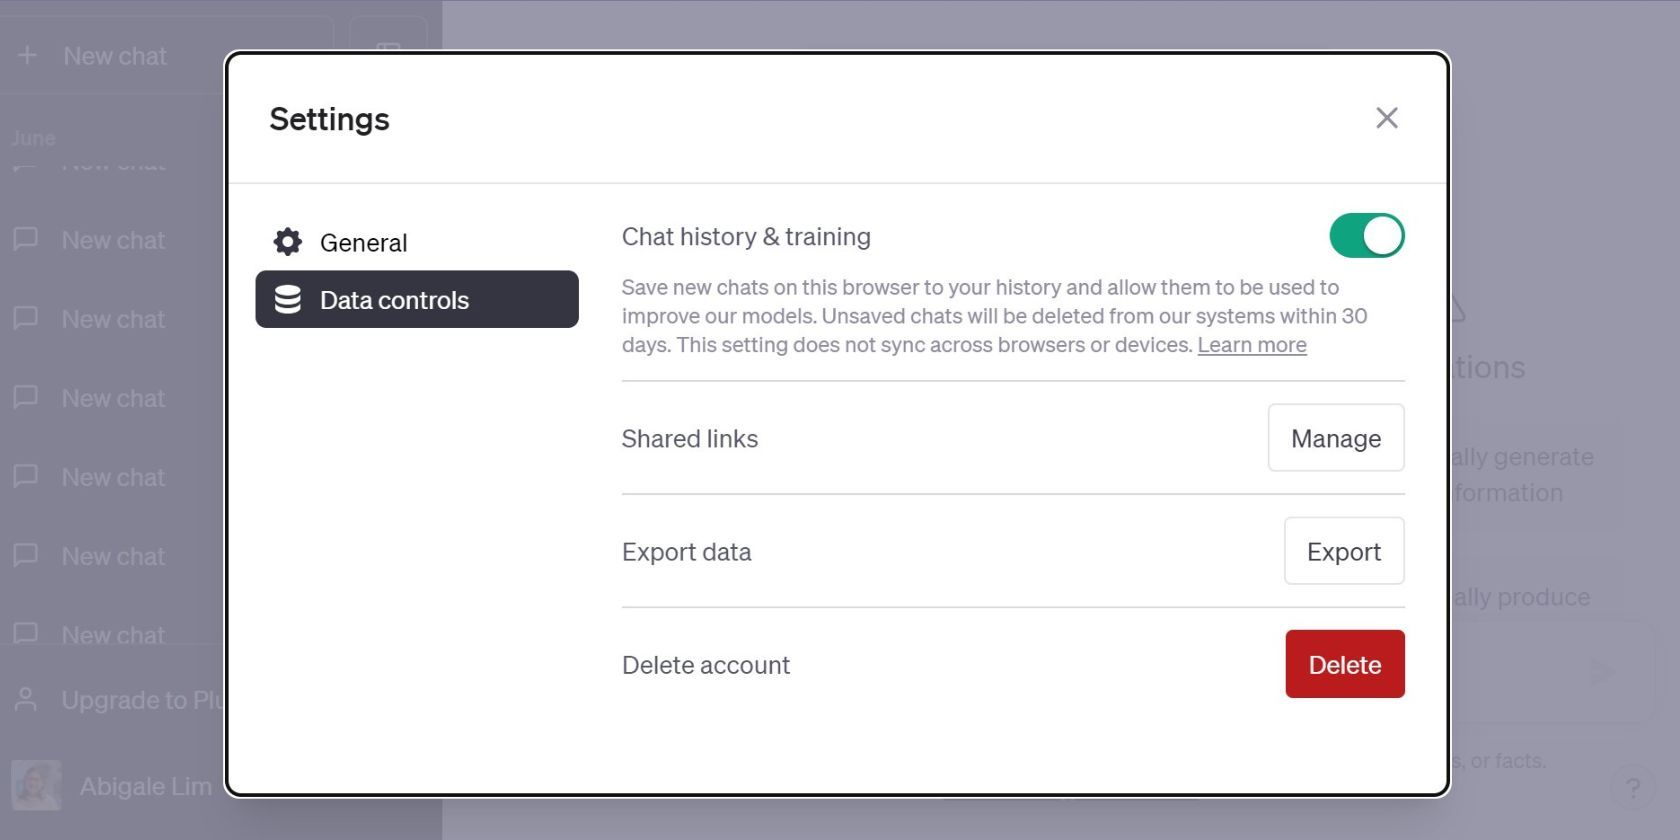Select the Data controls tab

pos(417,300)
